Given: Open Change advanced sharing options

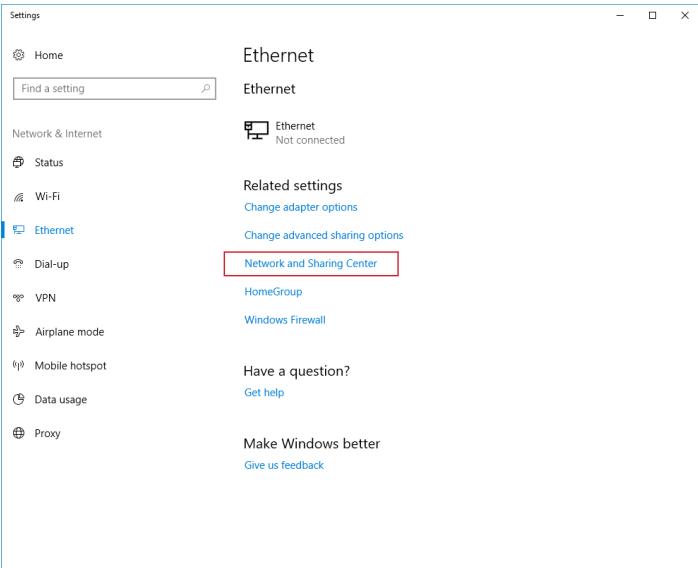Looking at the screenshot, I should (x=324, y=235).
